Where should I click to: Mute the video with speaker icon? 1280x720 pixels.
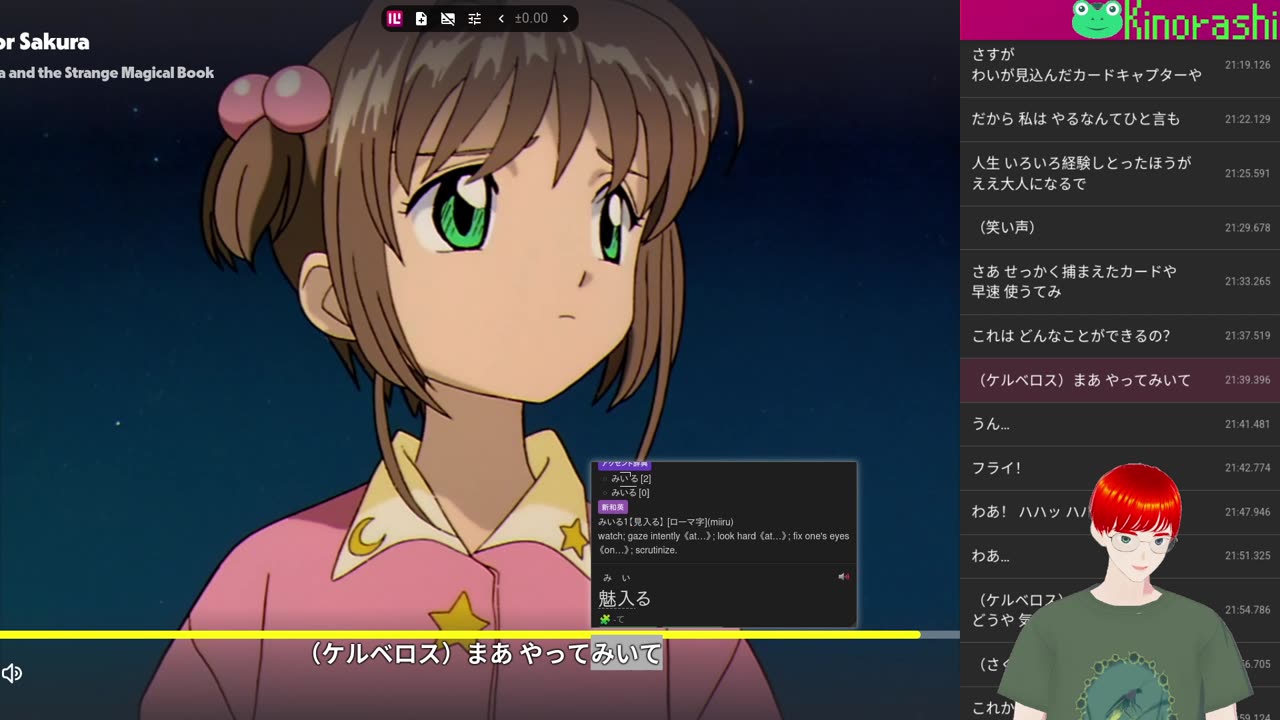[x=12, y=673]
